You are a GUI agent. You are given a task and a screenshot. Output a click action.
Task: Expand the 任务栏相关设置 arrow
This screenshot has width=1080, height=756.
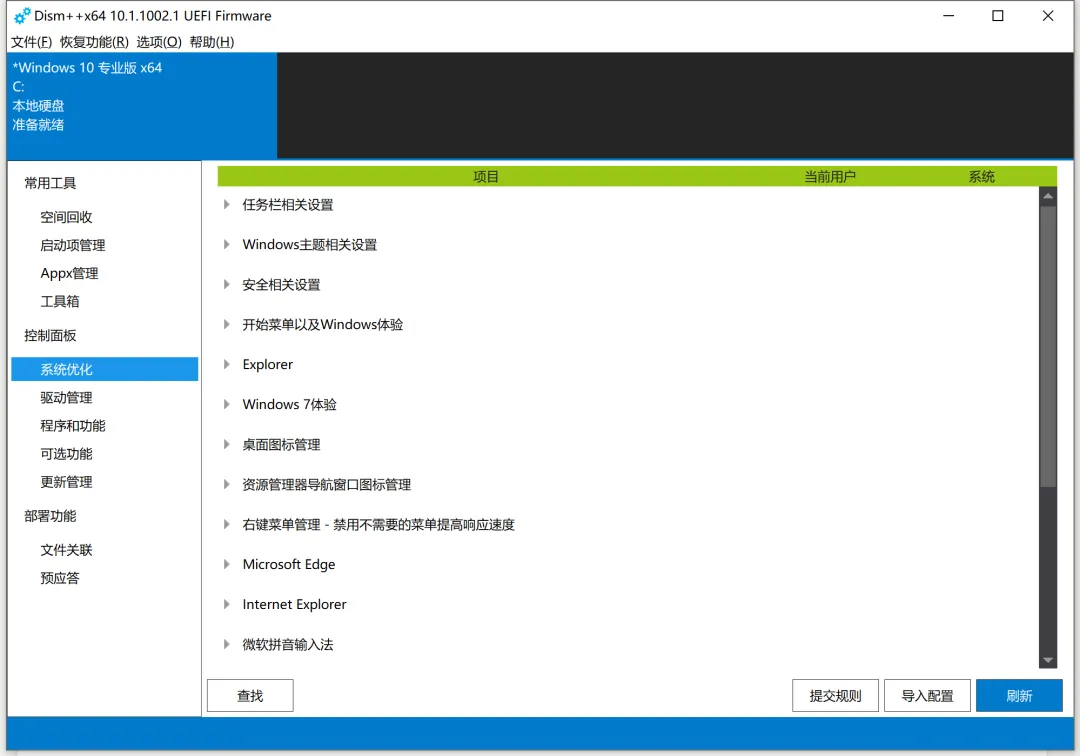click(x=226, y=204)
